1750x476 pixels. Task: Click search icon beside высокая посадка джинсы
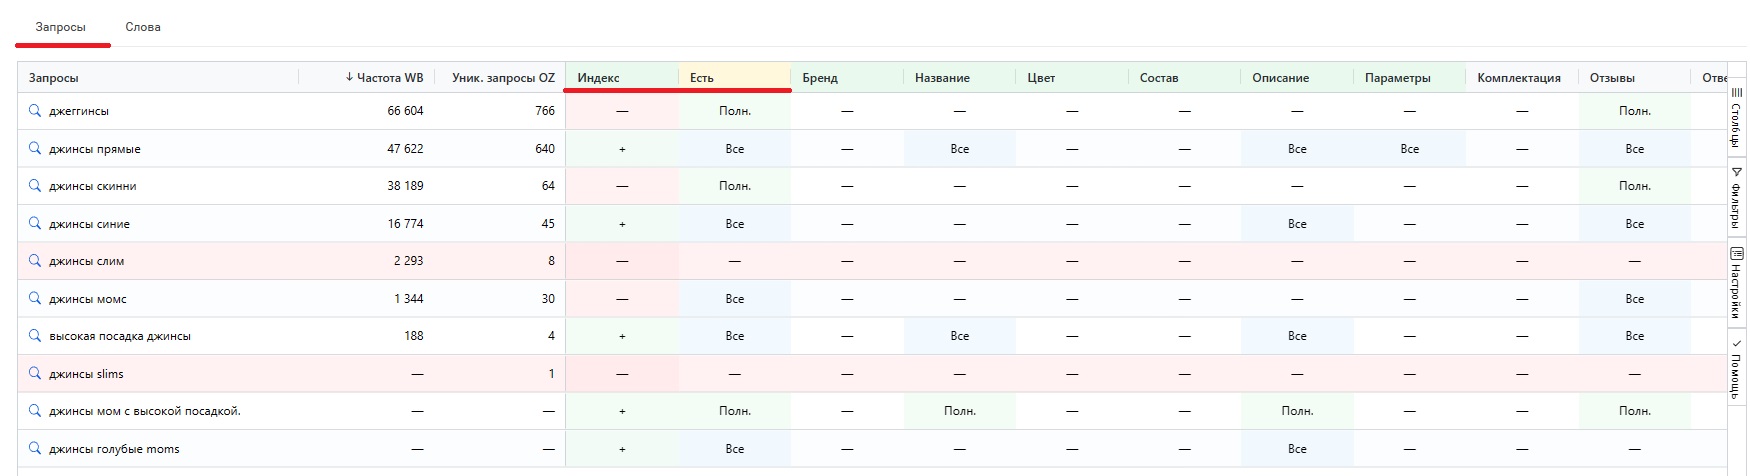tap(35, 336)
